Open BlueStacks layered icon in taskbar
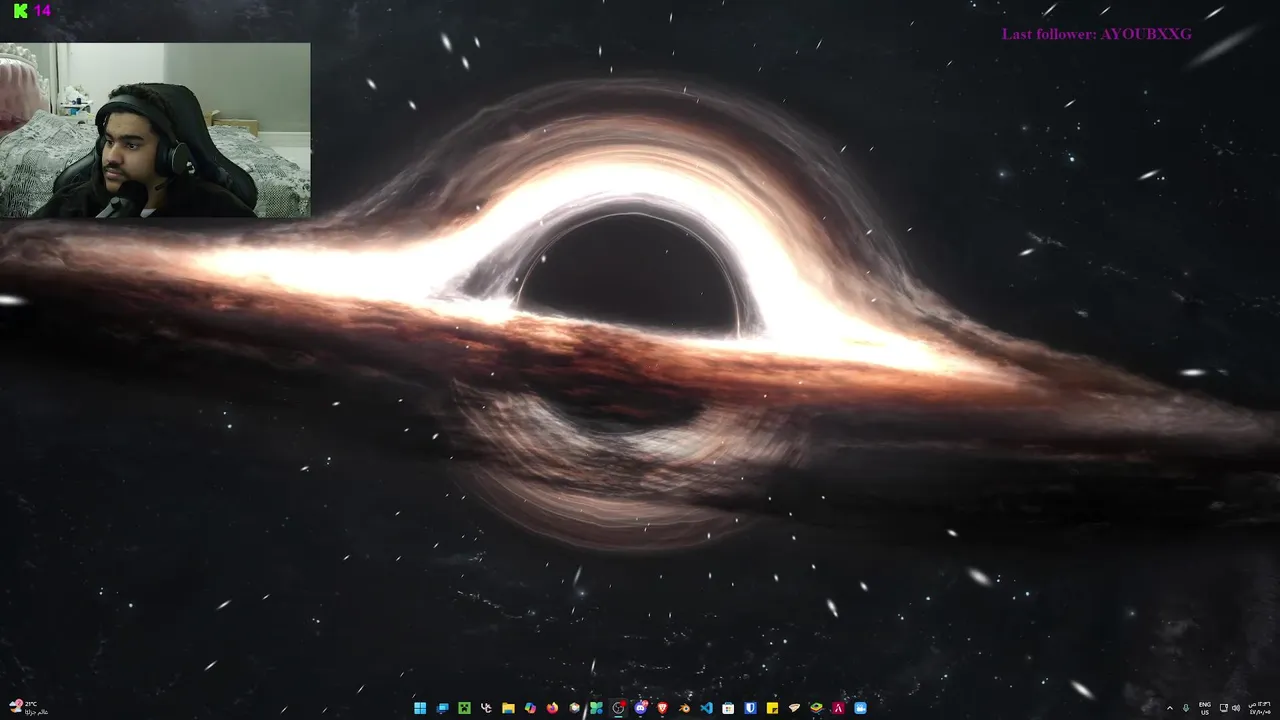 (x=816, y=708)
